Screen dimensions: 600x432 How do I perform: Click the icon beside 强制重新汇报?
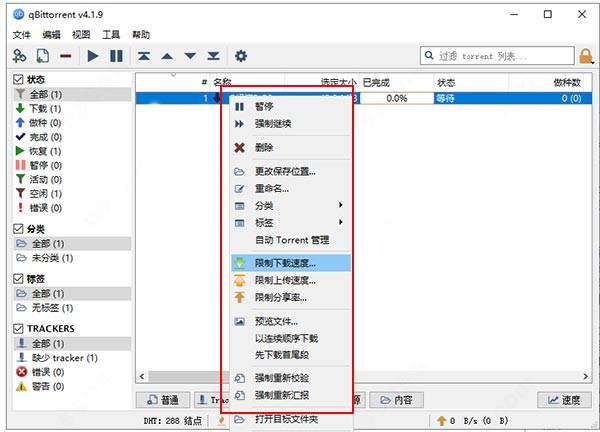240,395
